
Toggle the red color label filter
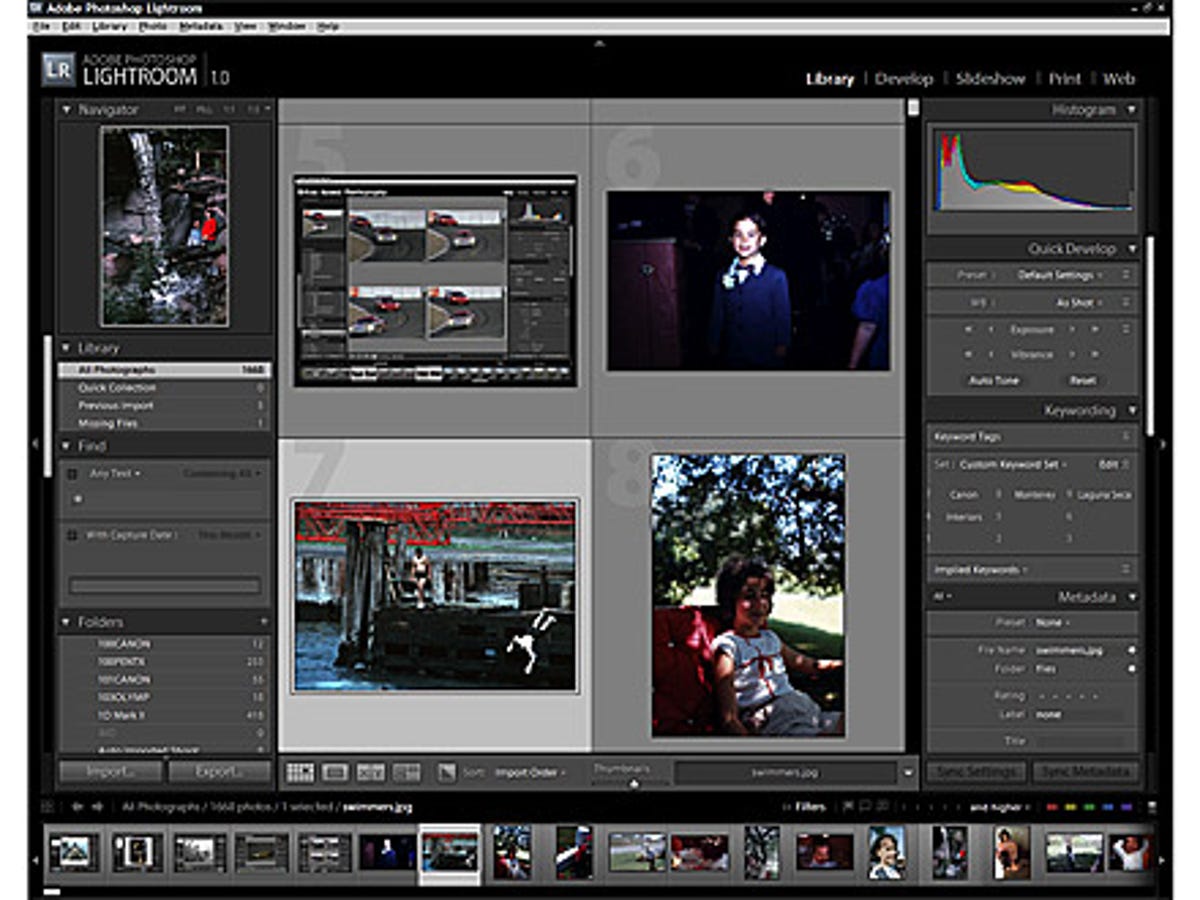[1051, 807]
